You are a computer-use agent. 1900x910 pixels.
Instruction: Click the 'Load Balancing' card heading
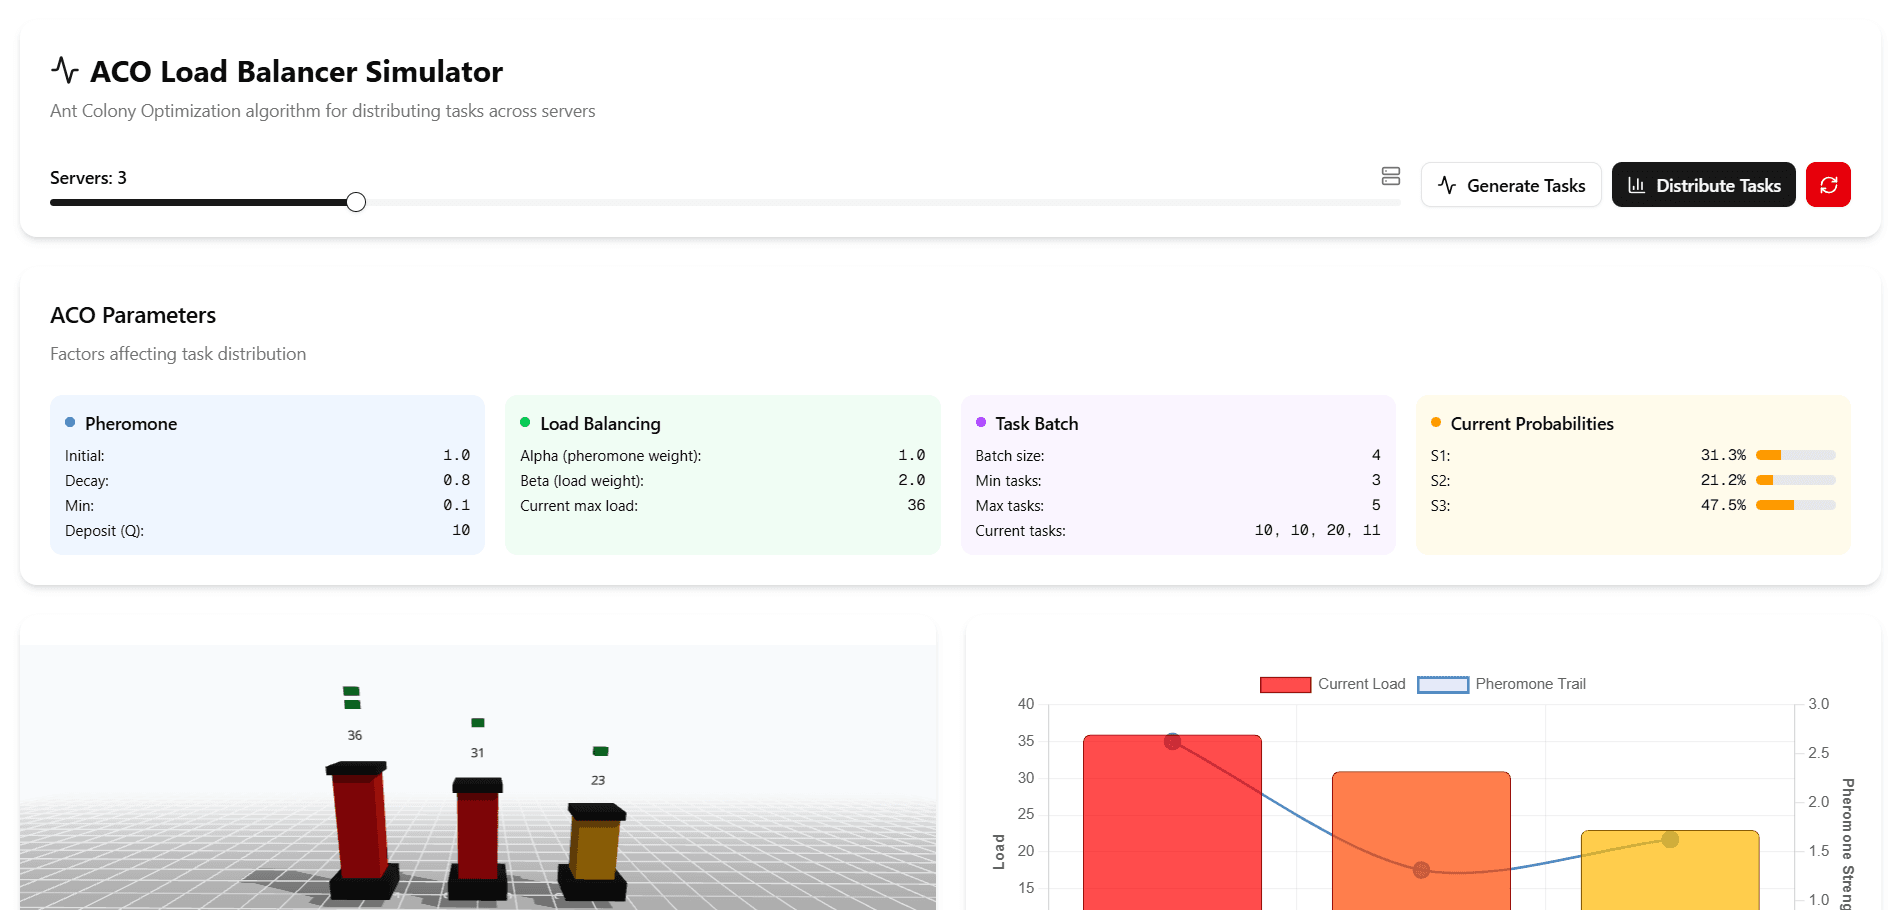pos(600,423)
